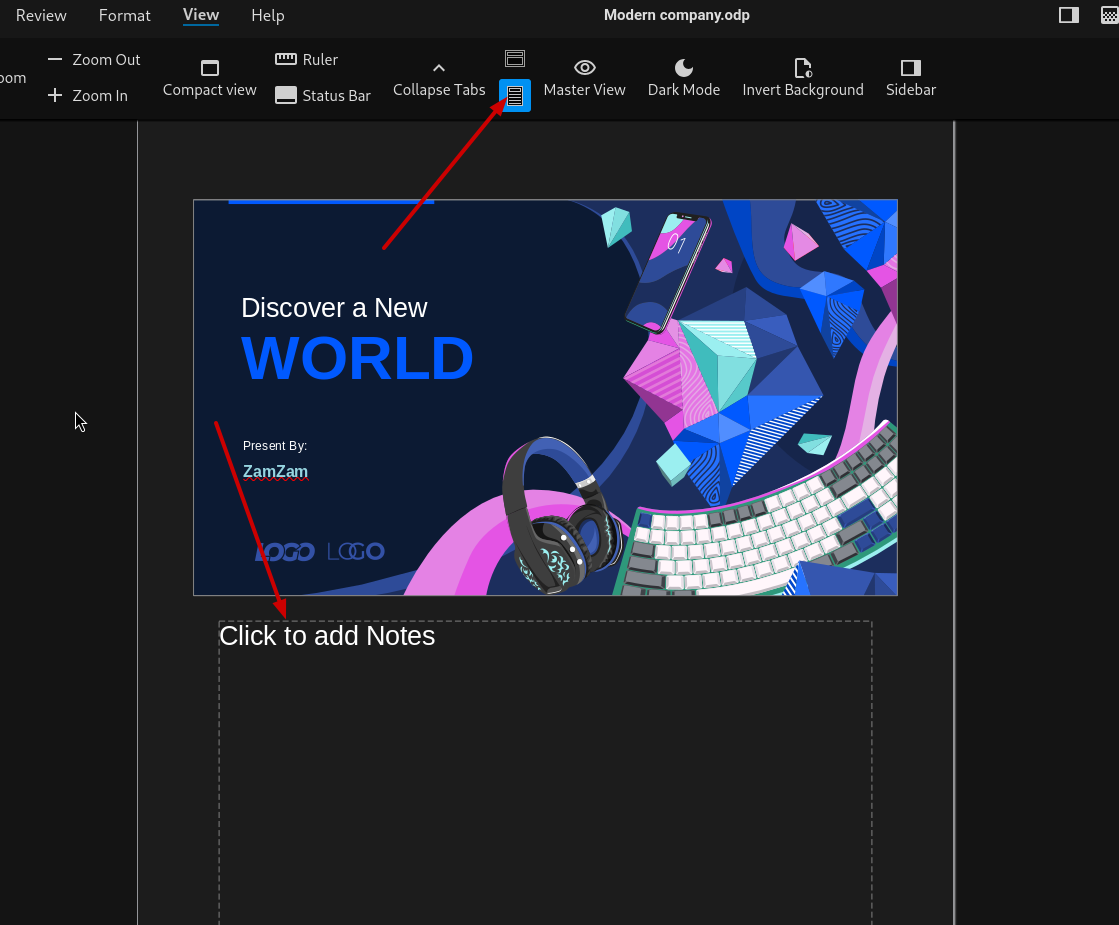Select the highlighted Notes view icon
Image resolution: width=1119 pixels, height=925 pixels.
pyautogui.click(x=515, y=96)
